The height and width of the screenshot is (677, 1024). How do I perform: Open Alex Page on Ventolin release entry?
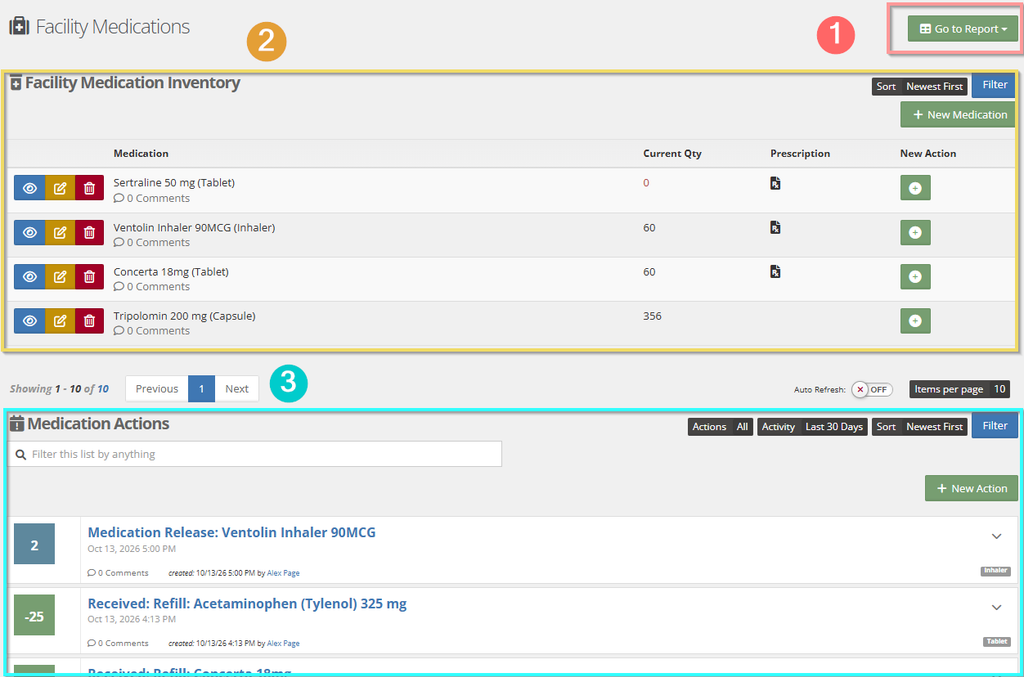point(283,573)
